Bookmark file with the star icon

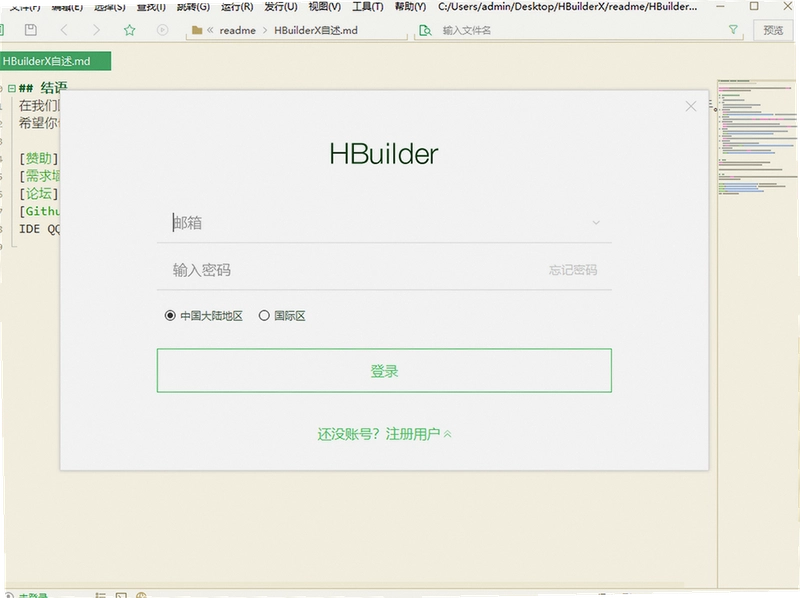(130, 30)
